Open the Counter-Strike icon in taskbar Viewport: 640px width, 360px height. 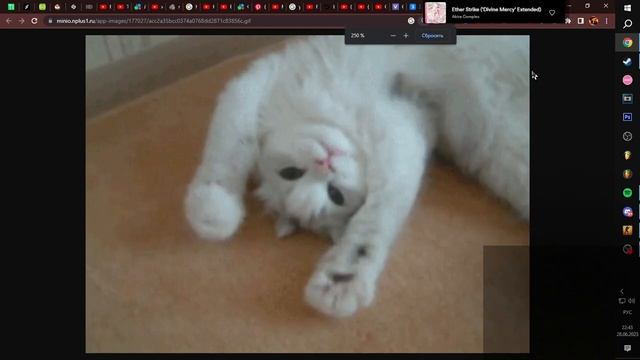coord(627,230)
